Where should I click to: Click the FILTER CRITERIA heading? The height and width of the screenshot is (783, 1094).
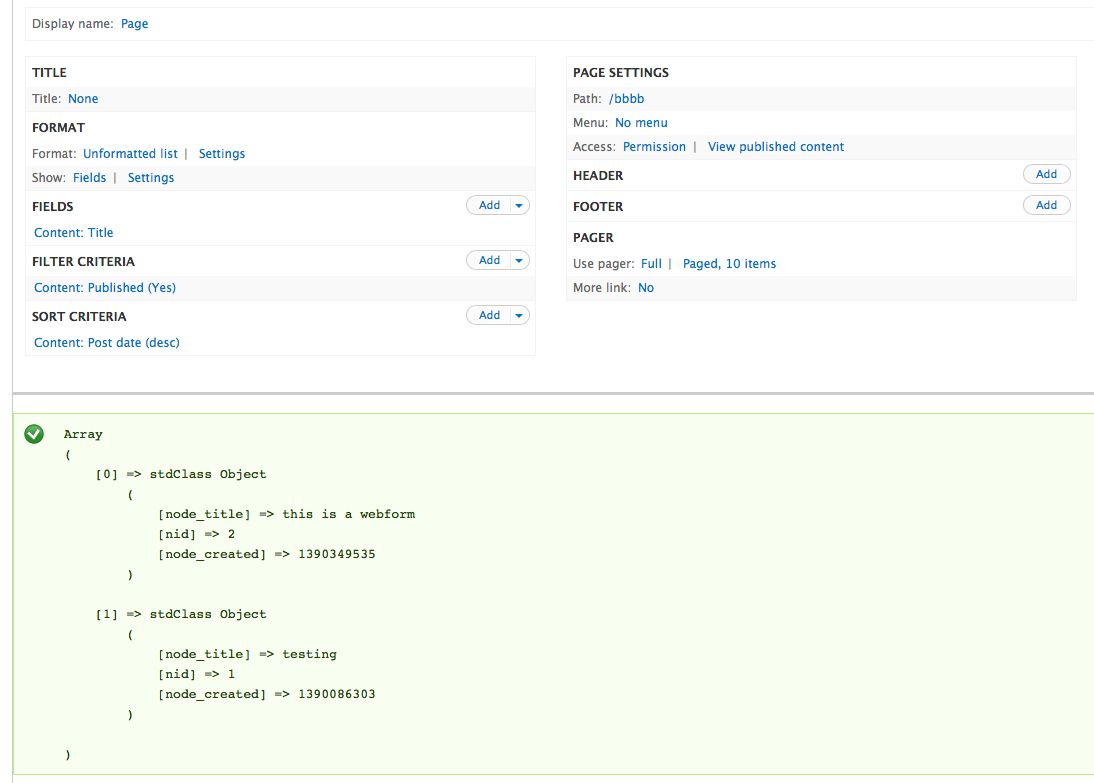tap(83, 262)
